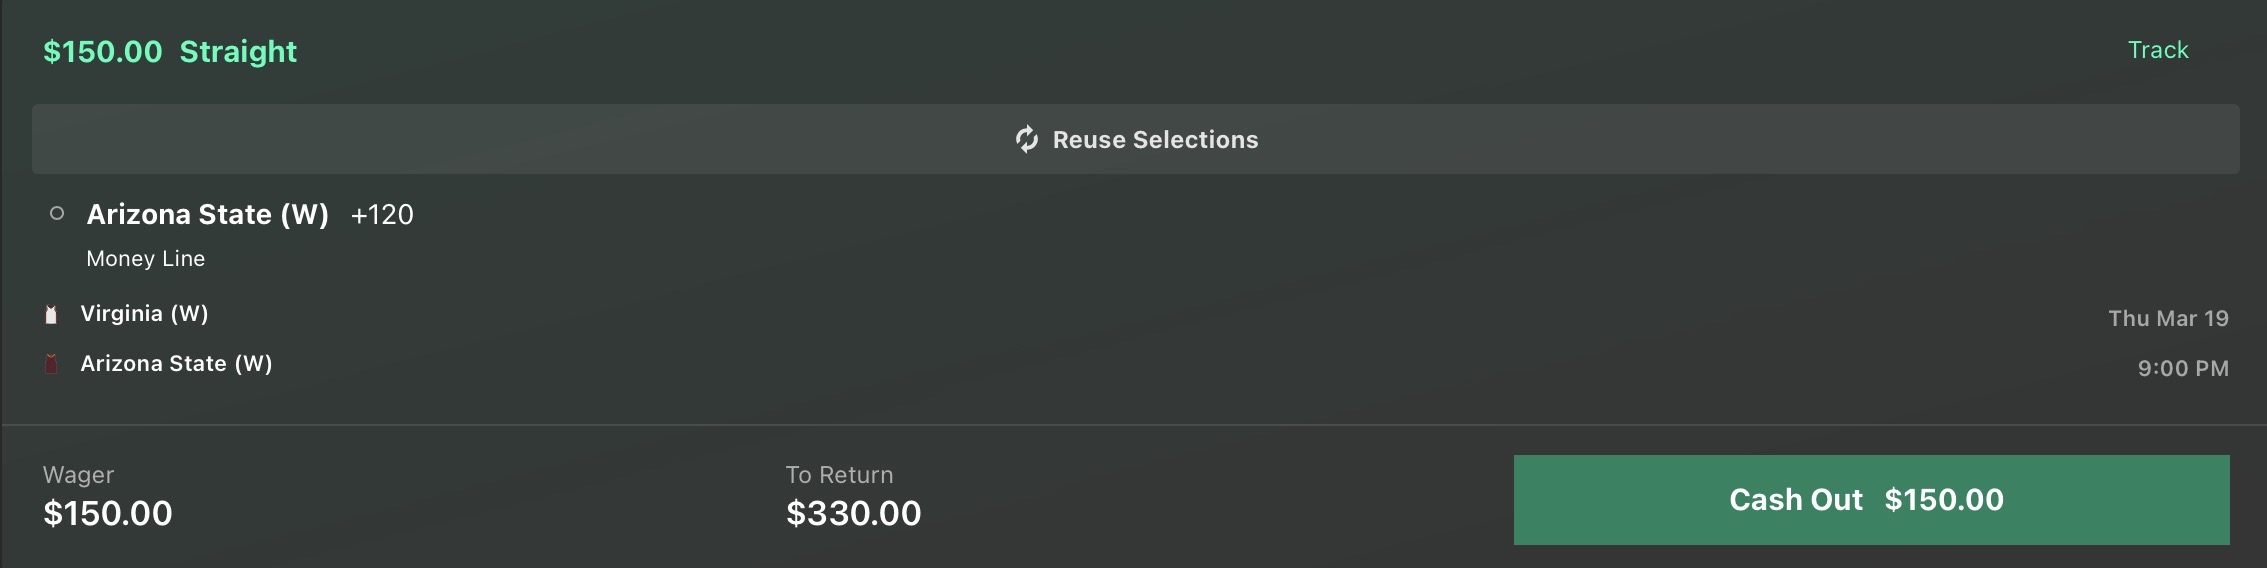2267x568 pixels.
Task: Click the $330.00 return amount
Action: (853, 513)
